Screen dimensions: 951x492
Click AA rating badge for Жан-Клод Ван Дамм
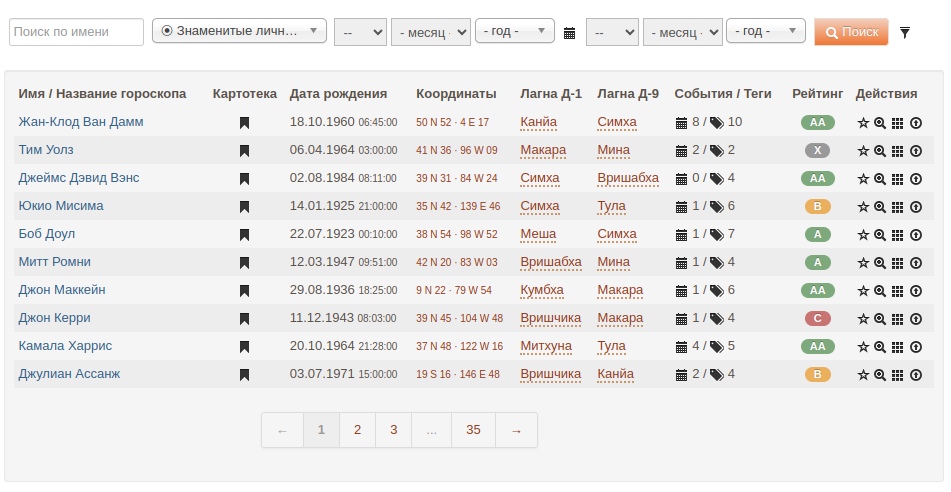click(818, 123)
